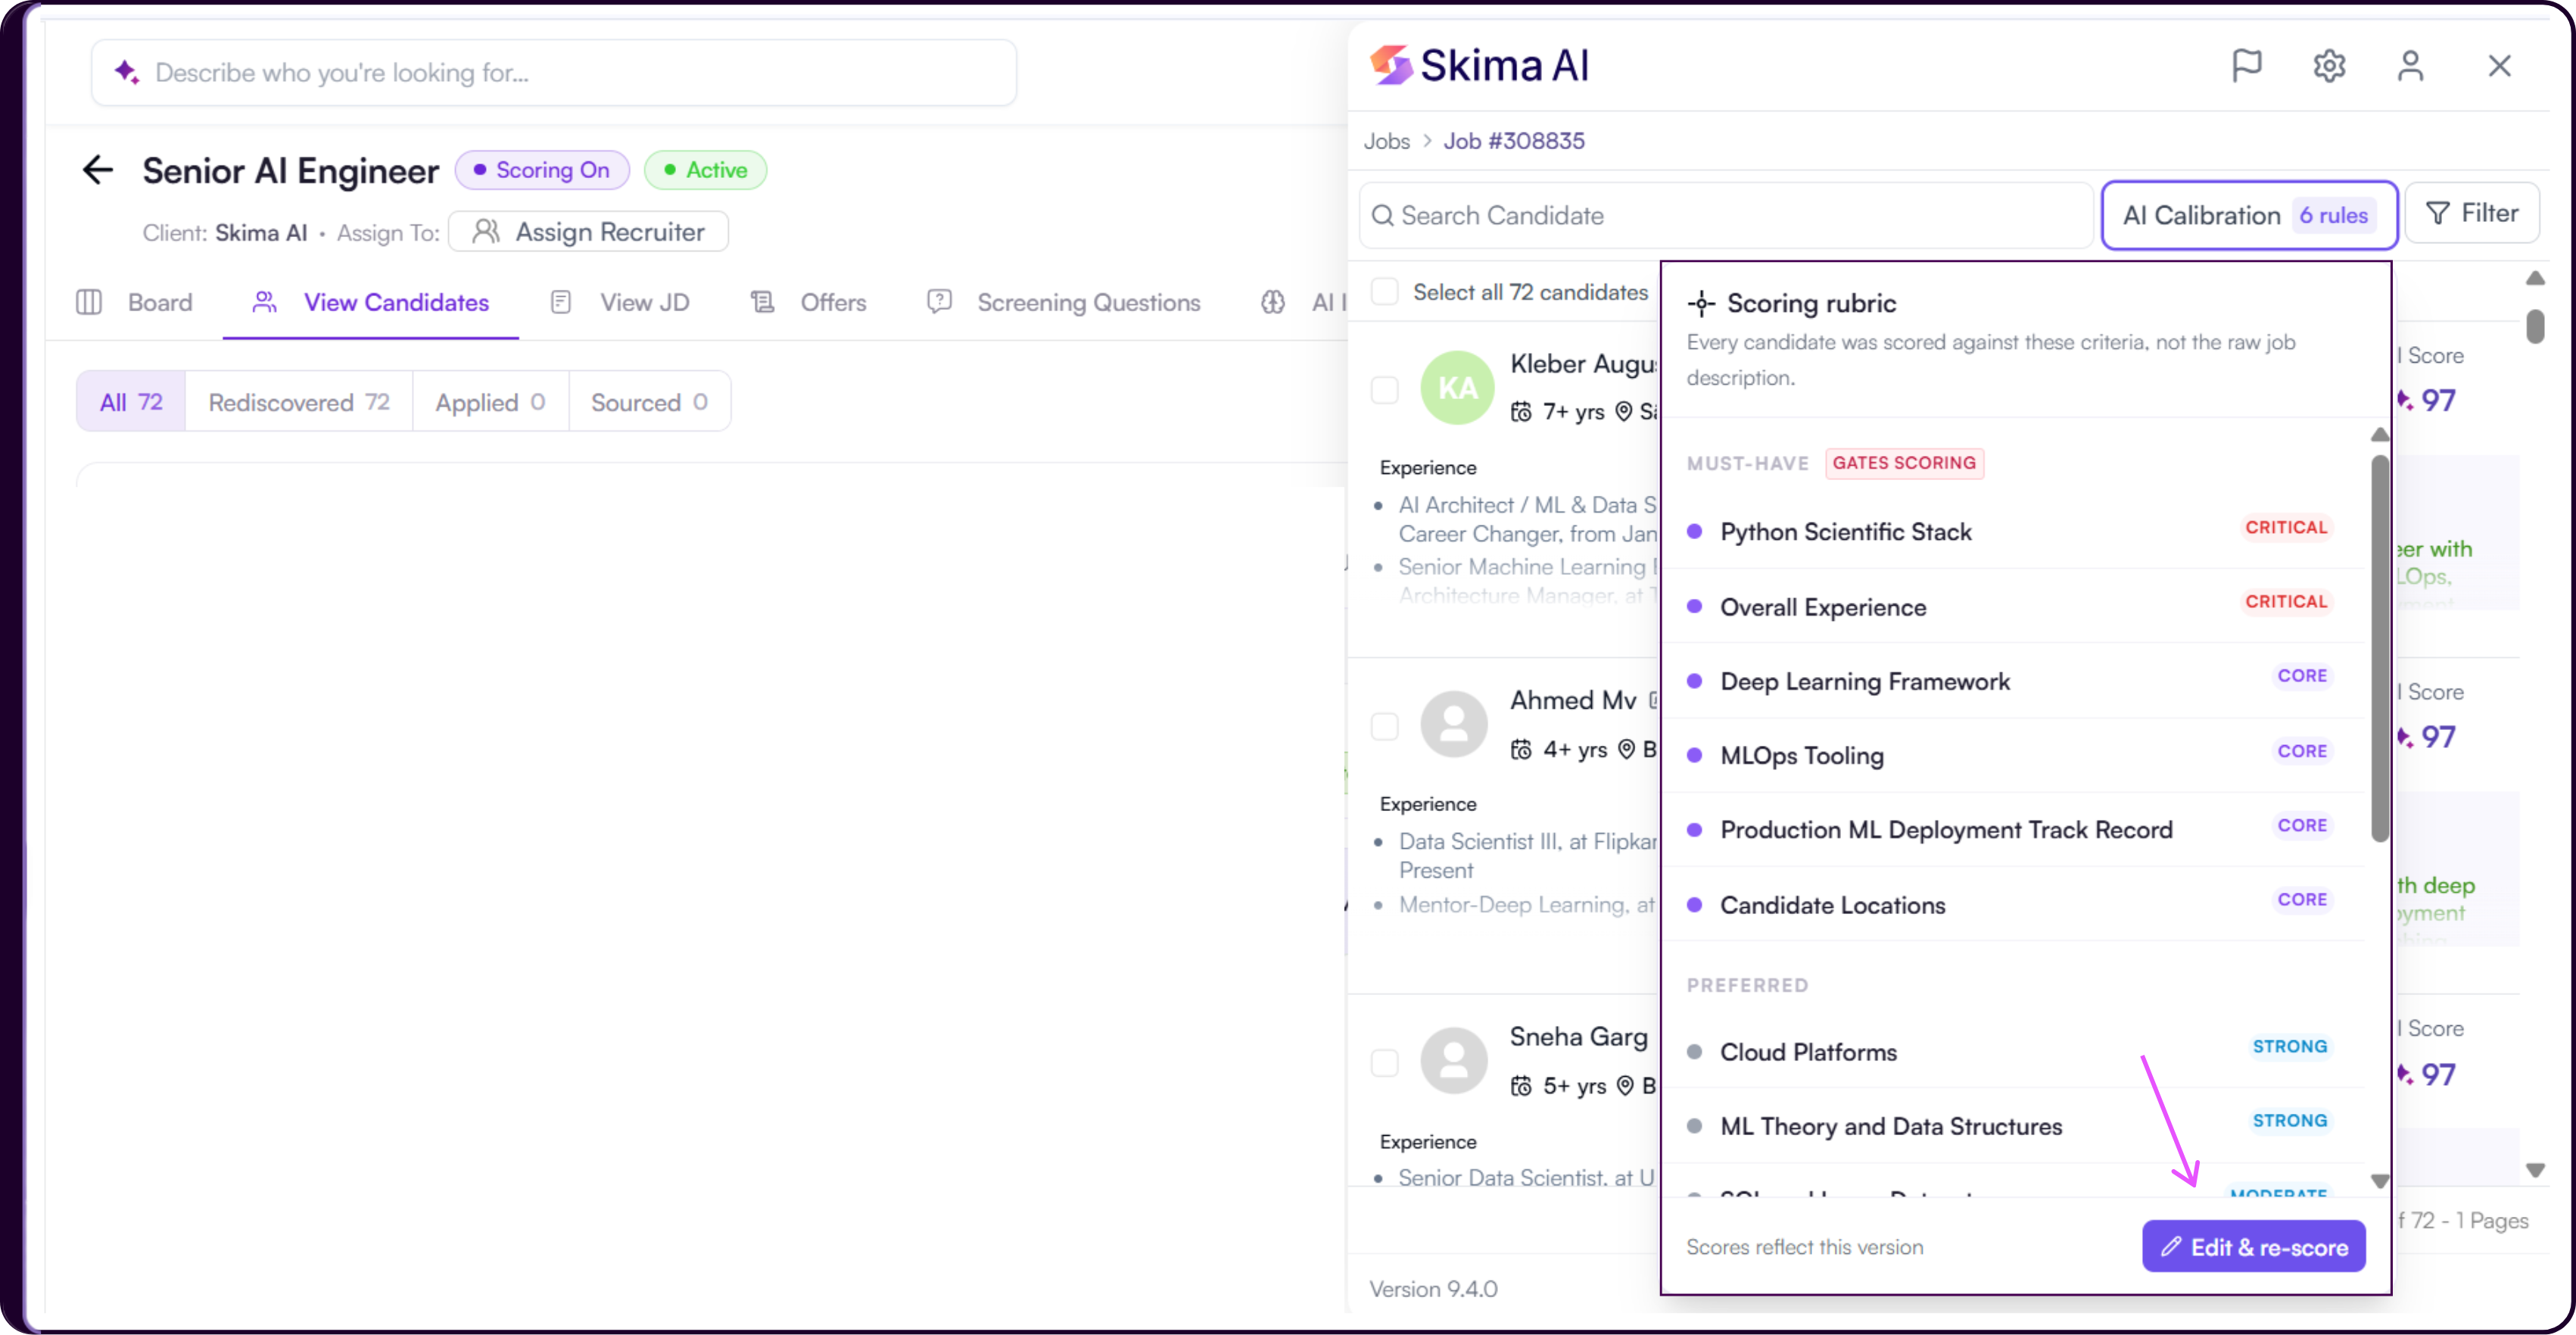Viewport: 2576px width, 1335px height.
Task: Open the AI Calibration rules dropdown
Action: [2249, 215]
